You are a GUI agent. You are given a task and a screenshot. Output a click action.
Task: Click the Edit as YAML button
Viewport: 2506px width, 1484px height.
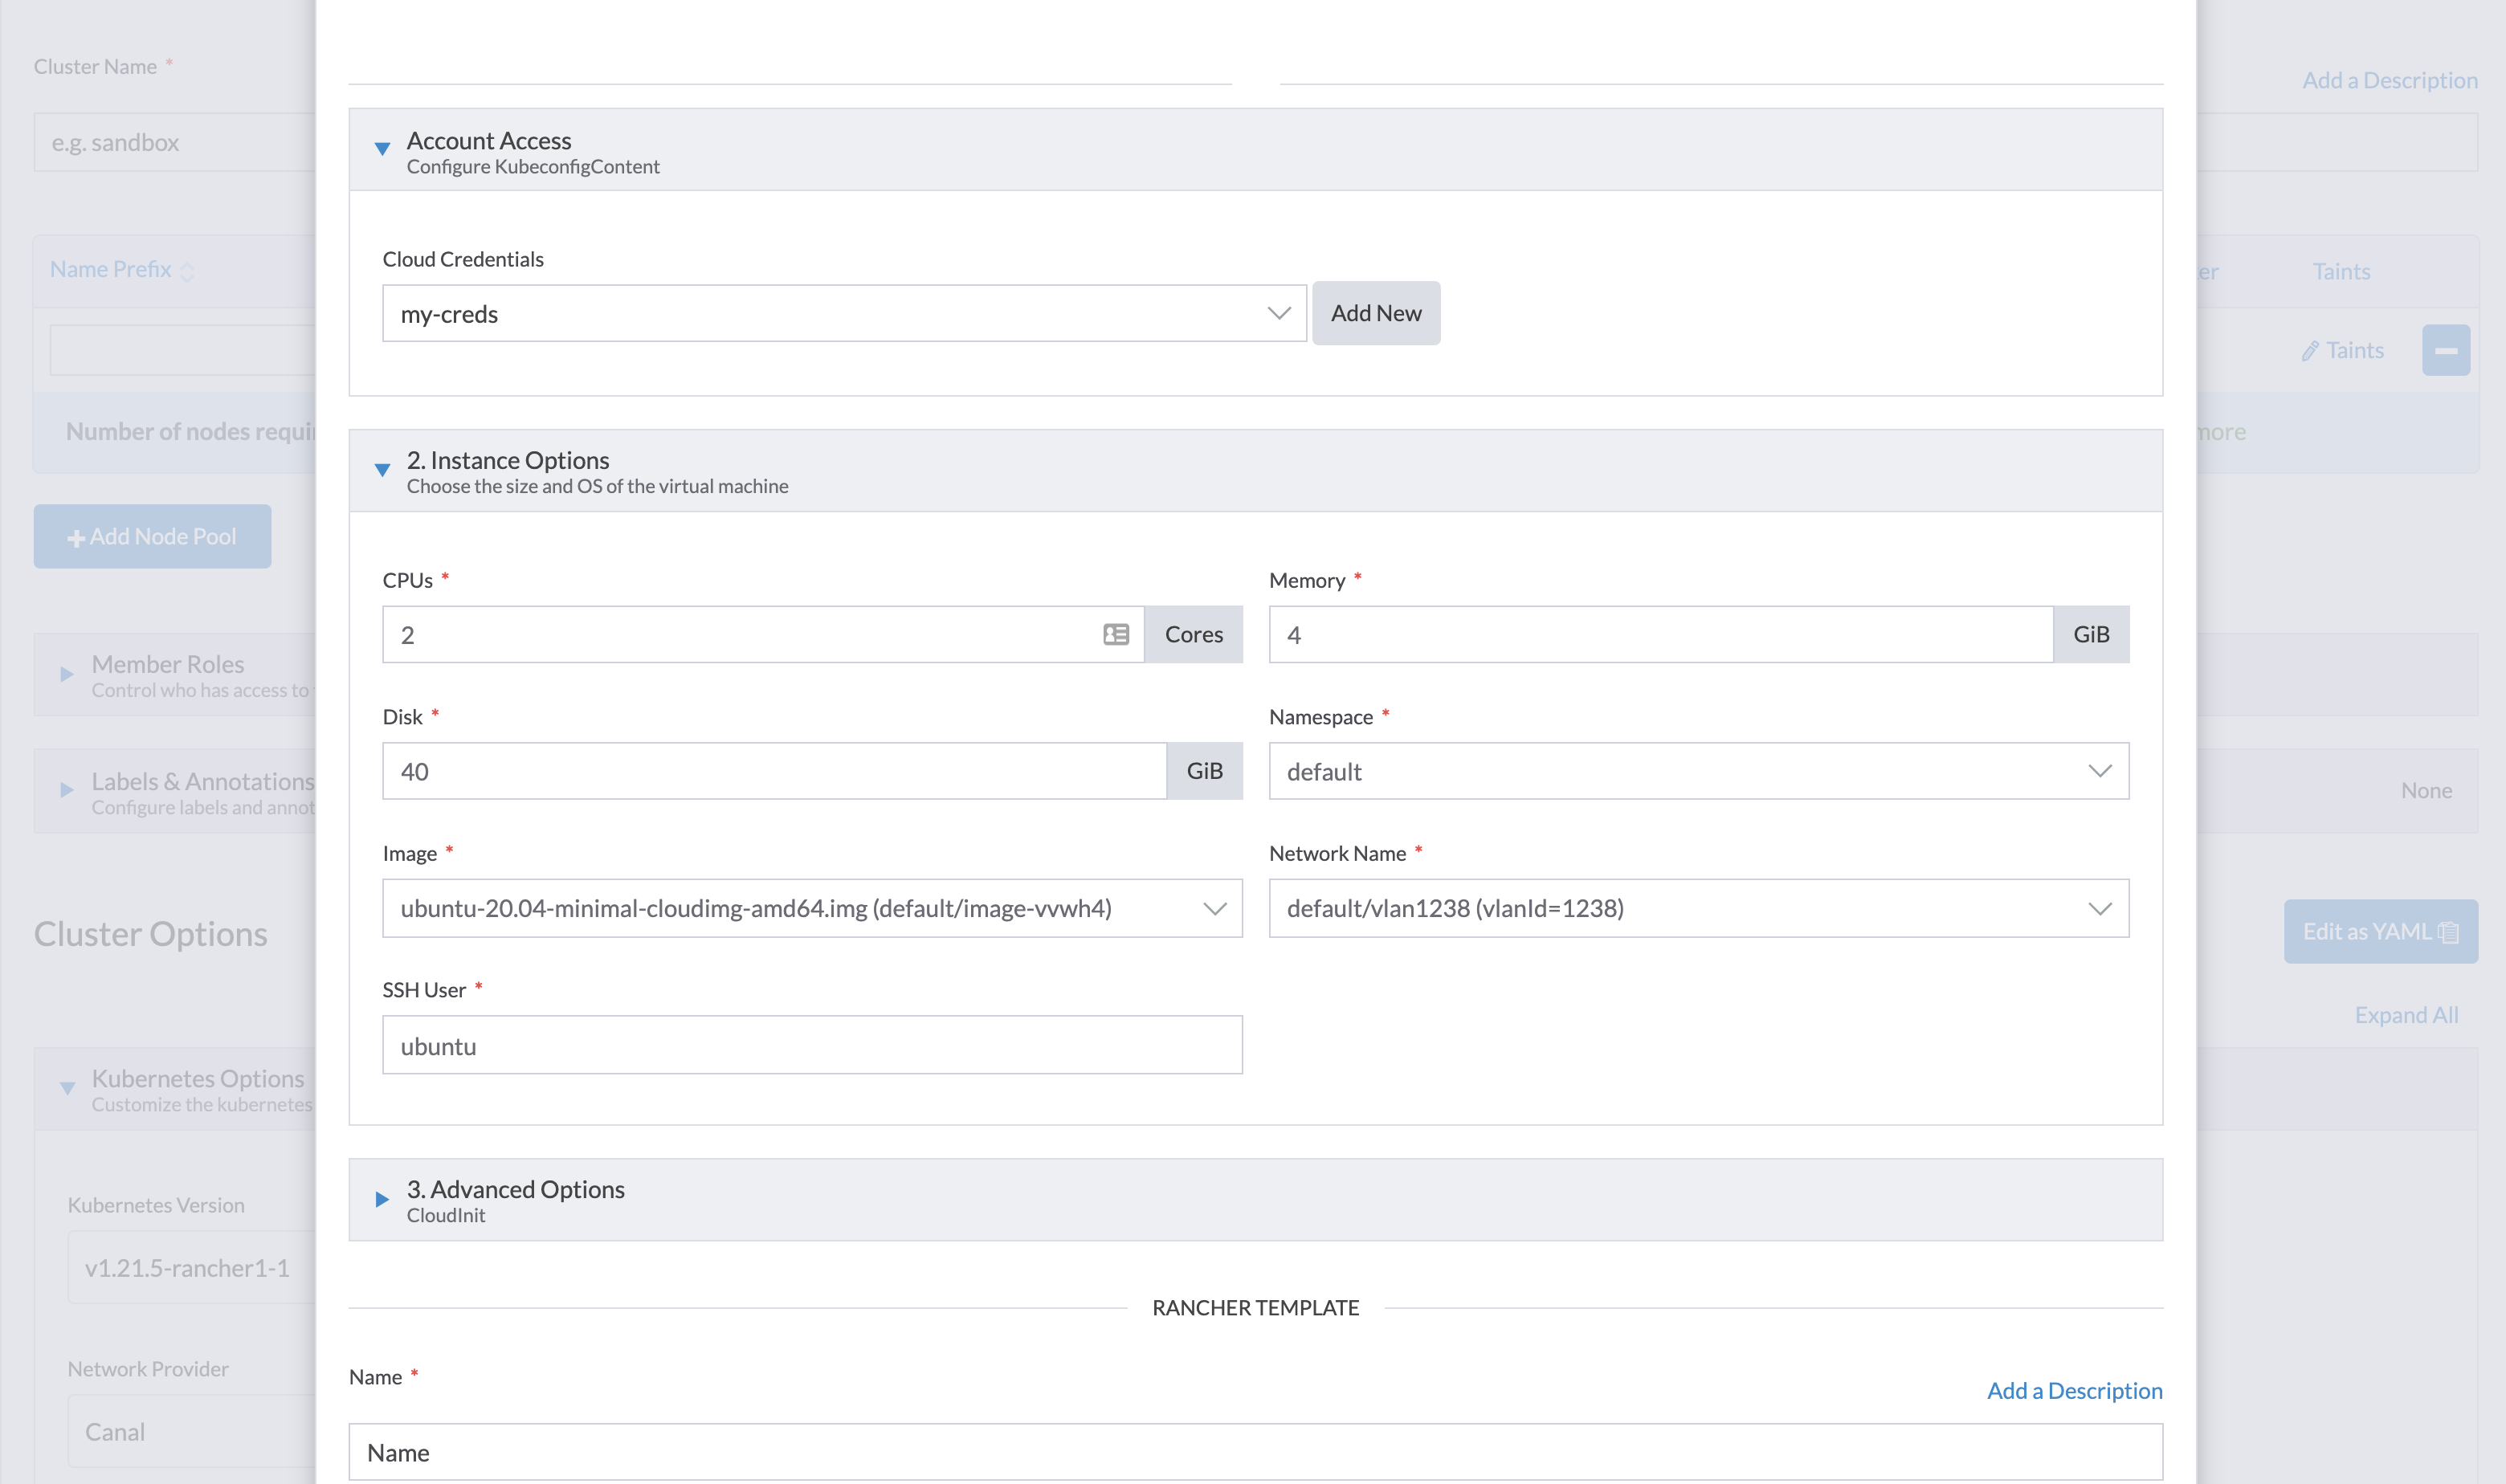(2380, 931)
